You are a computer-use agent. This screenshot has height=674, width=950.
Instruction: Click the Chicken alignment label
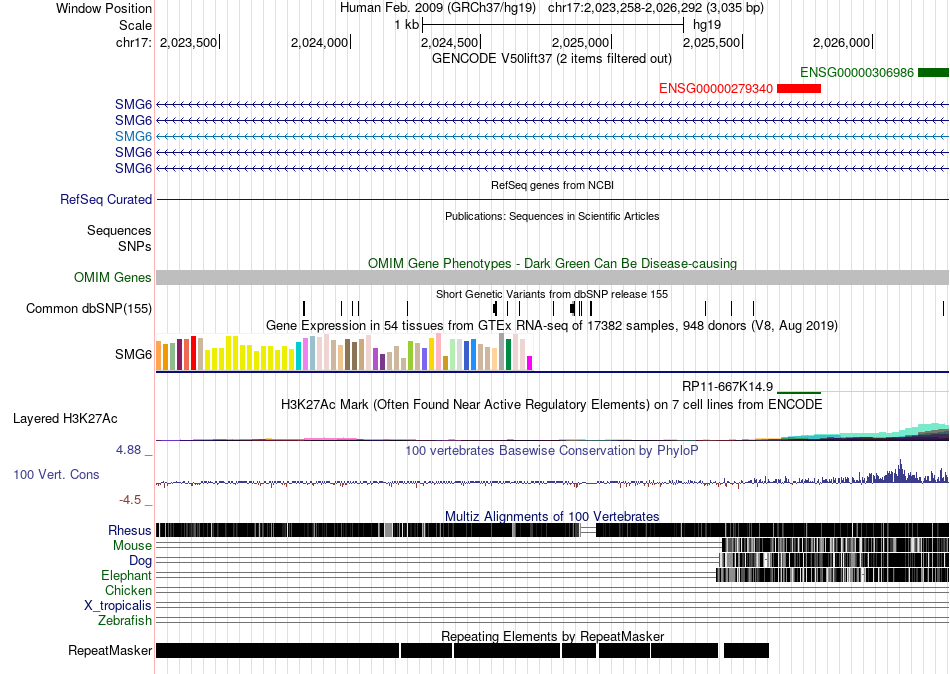pyautogui.click(x=128, y=590)
